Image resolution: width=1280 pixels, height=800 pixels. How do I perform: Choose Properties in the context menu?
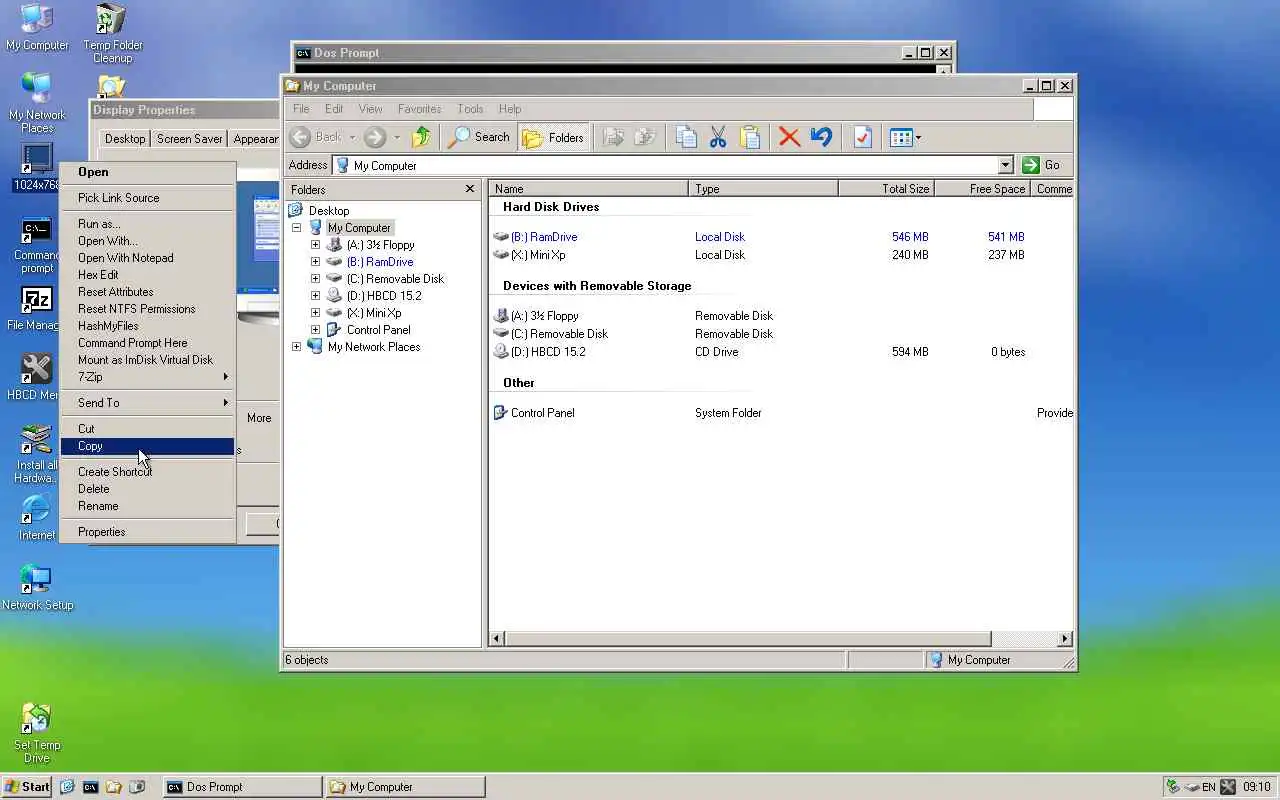(x=147, y=532)
